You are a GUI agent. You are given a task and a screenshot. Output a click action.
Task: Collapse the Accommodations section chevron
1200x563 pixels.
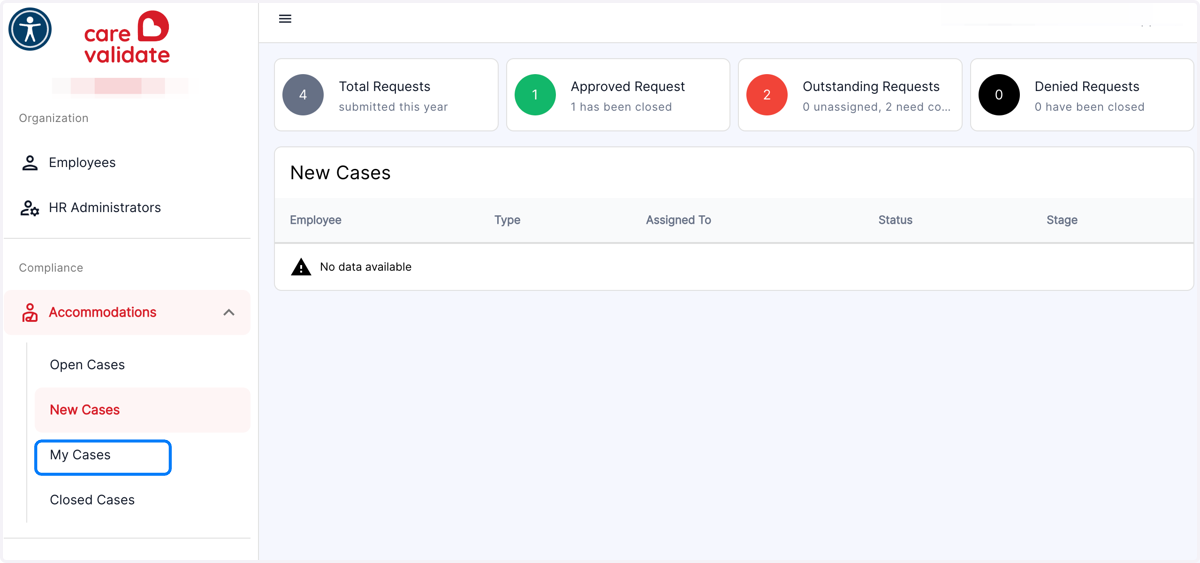pos(229,312)
